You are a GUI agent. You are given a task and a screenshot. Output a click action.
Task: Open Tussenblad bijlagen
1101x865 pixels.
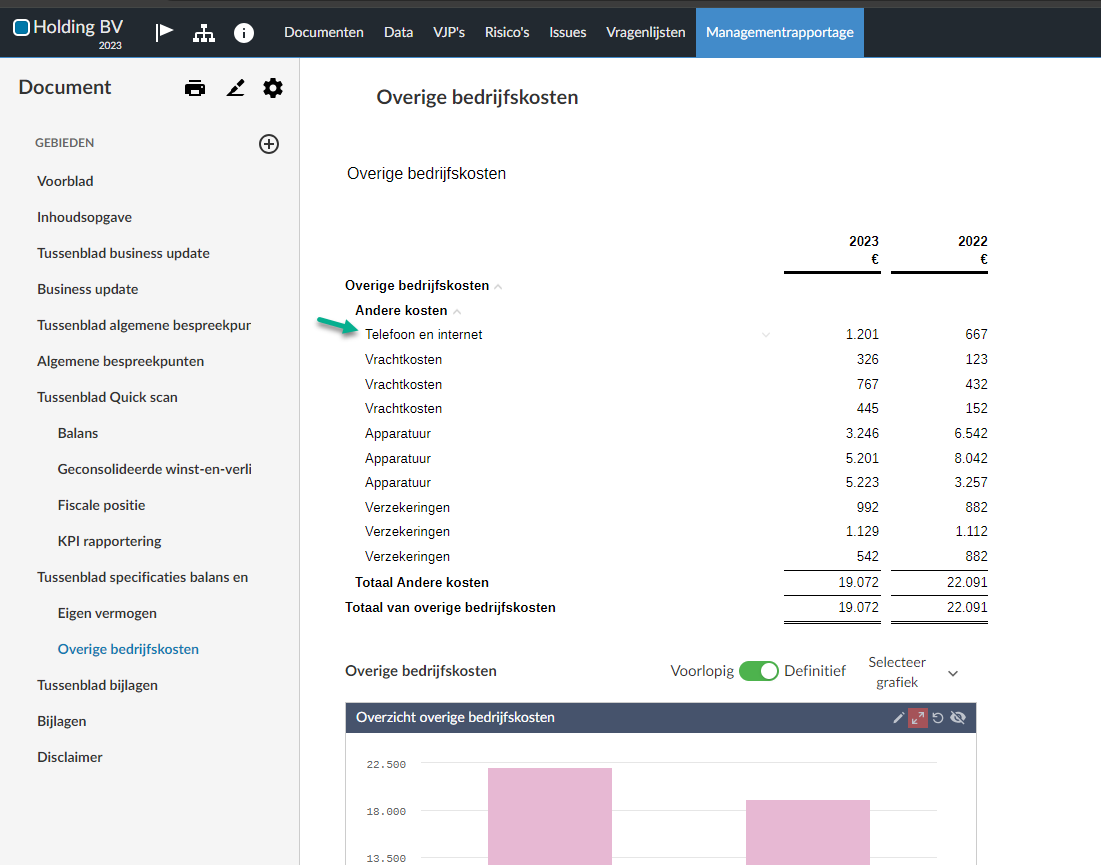(98, 685)
